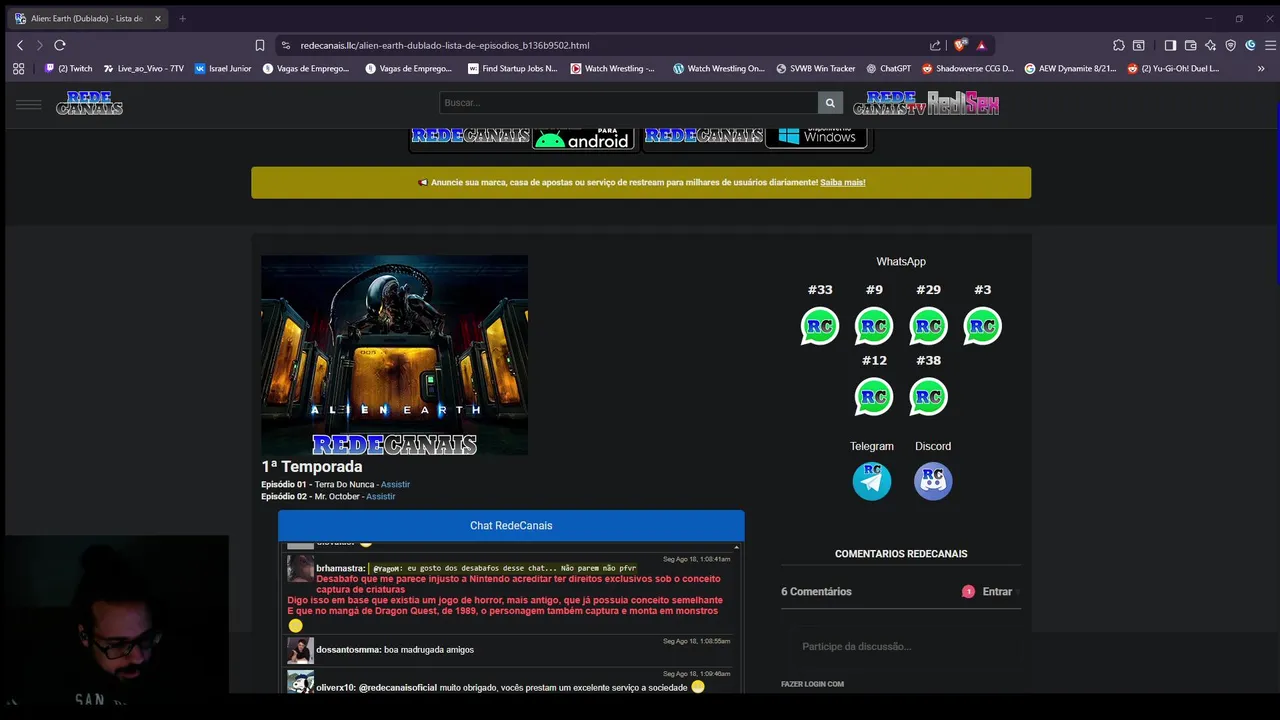Open the Israel Junior bookmark
The height and width of the screenshot is (720, 1280).
(x=223, y=69)
